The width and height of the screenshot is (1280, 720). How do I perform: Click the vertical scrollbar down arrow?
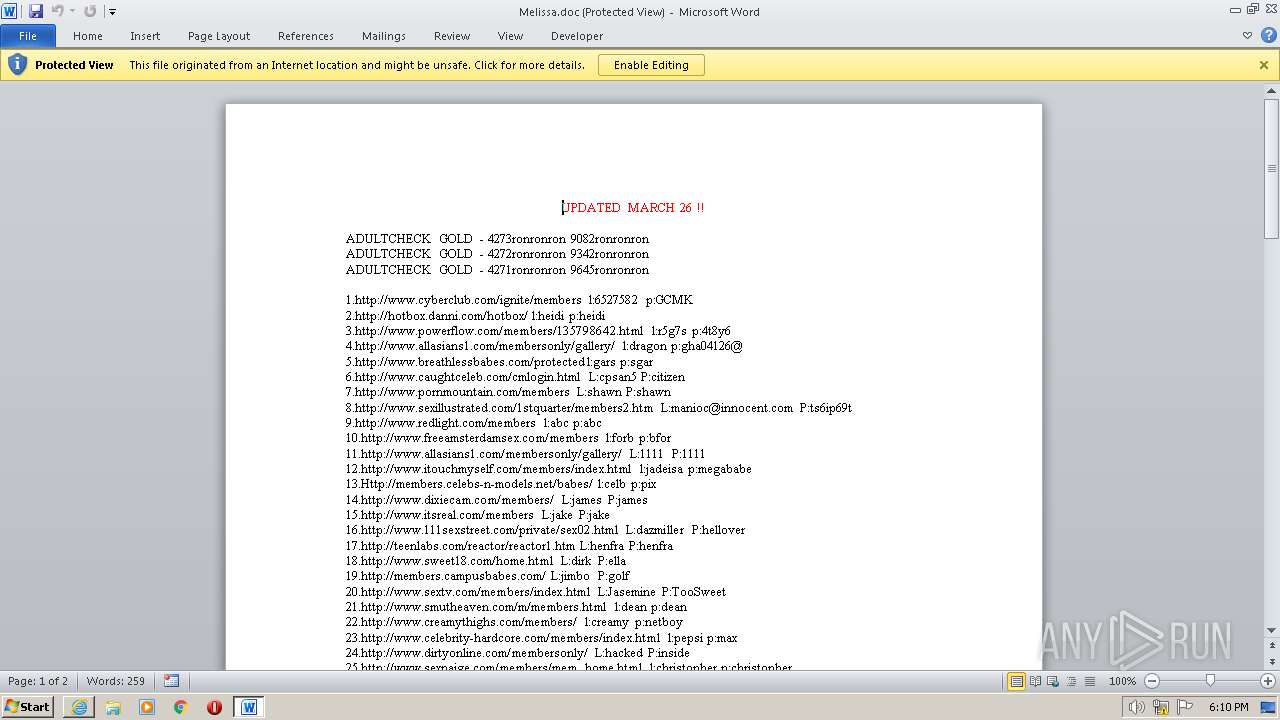1272,631
